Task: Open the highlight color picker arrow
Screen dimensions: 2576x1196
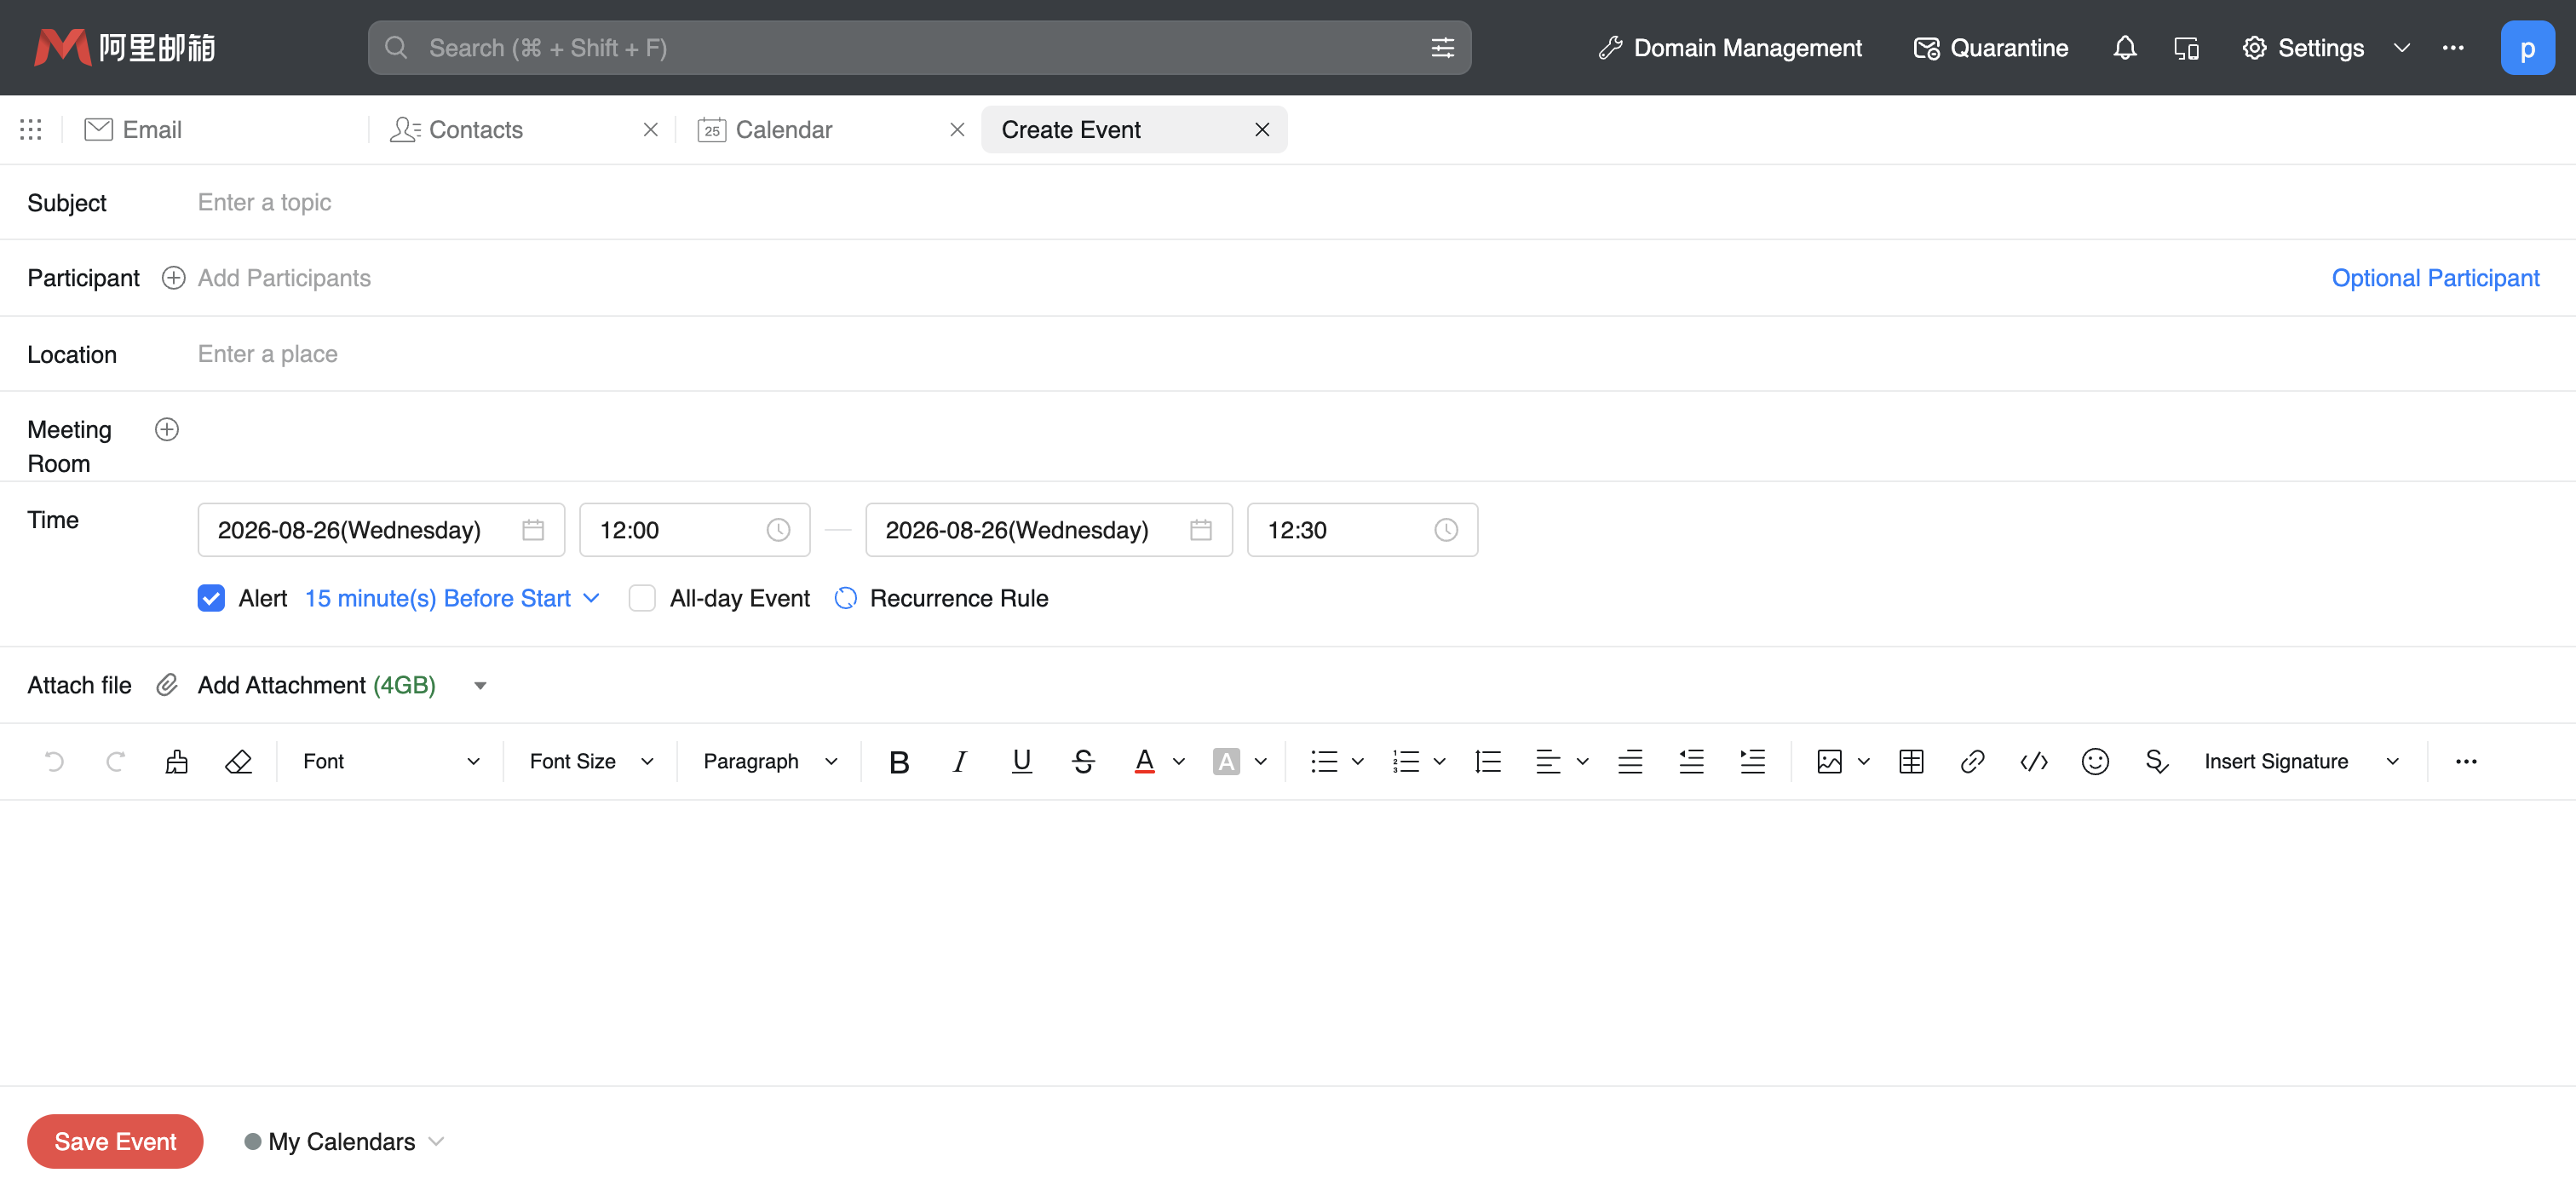Action: (1260, 762)
